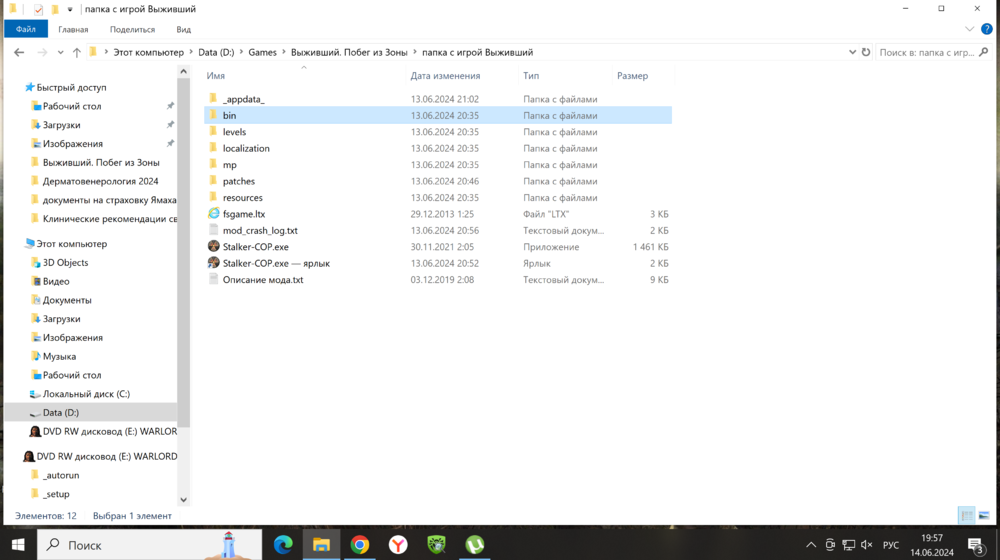Switch to the Вид ribbon tab
Viewport: 1000px width, 560px height.
point(183,30)
